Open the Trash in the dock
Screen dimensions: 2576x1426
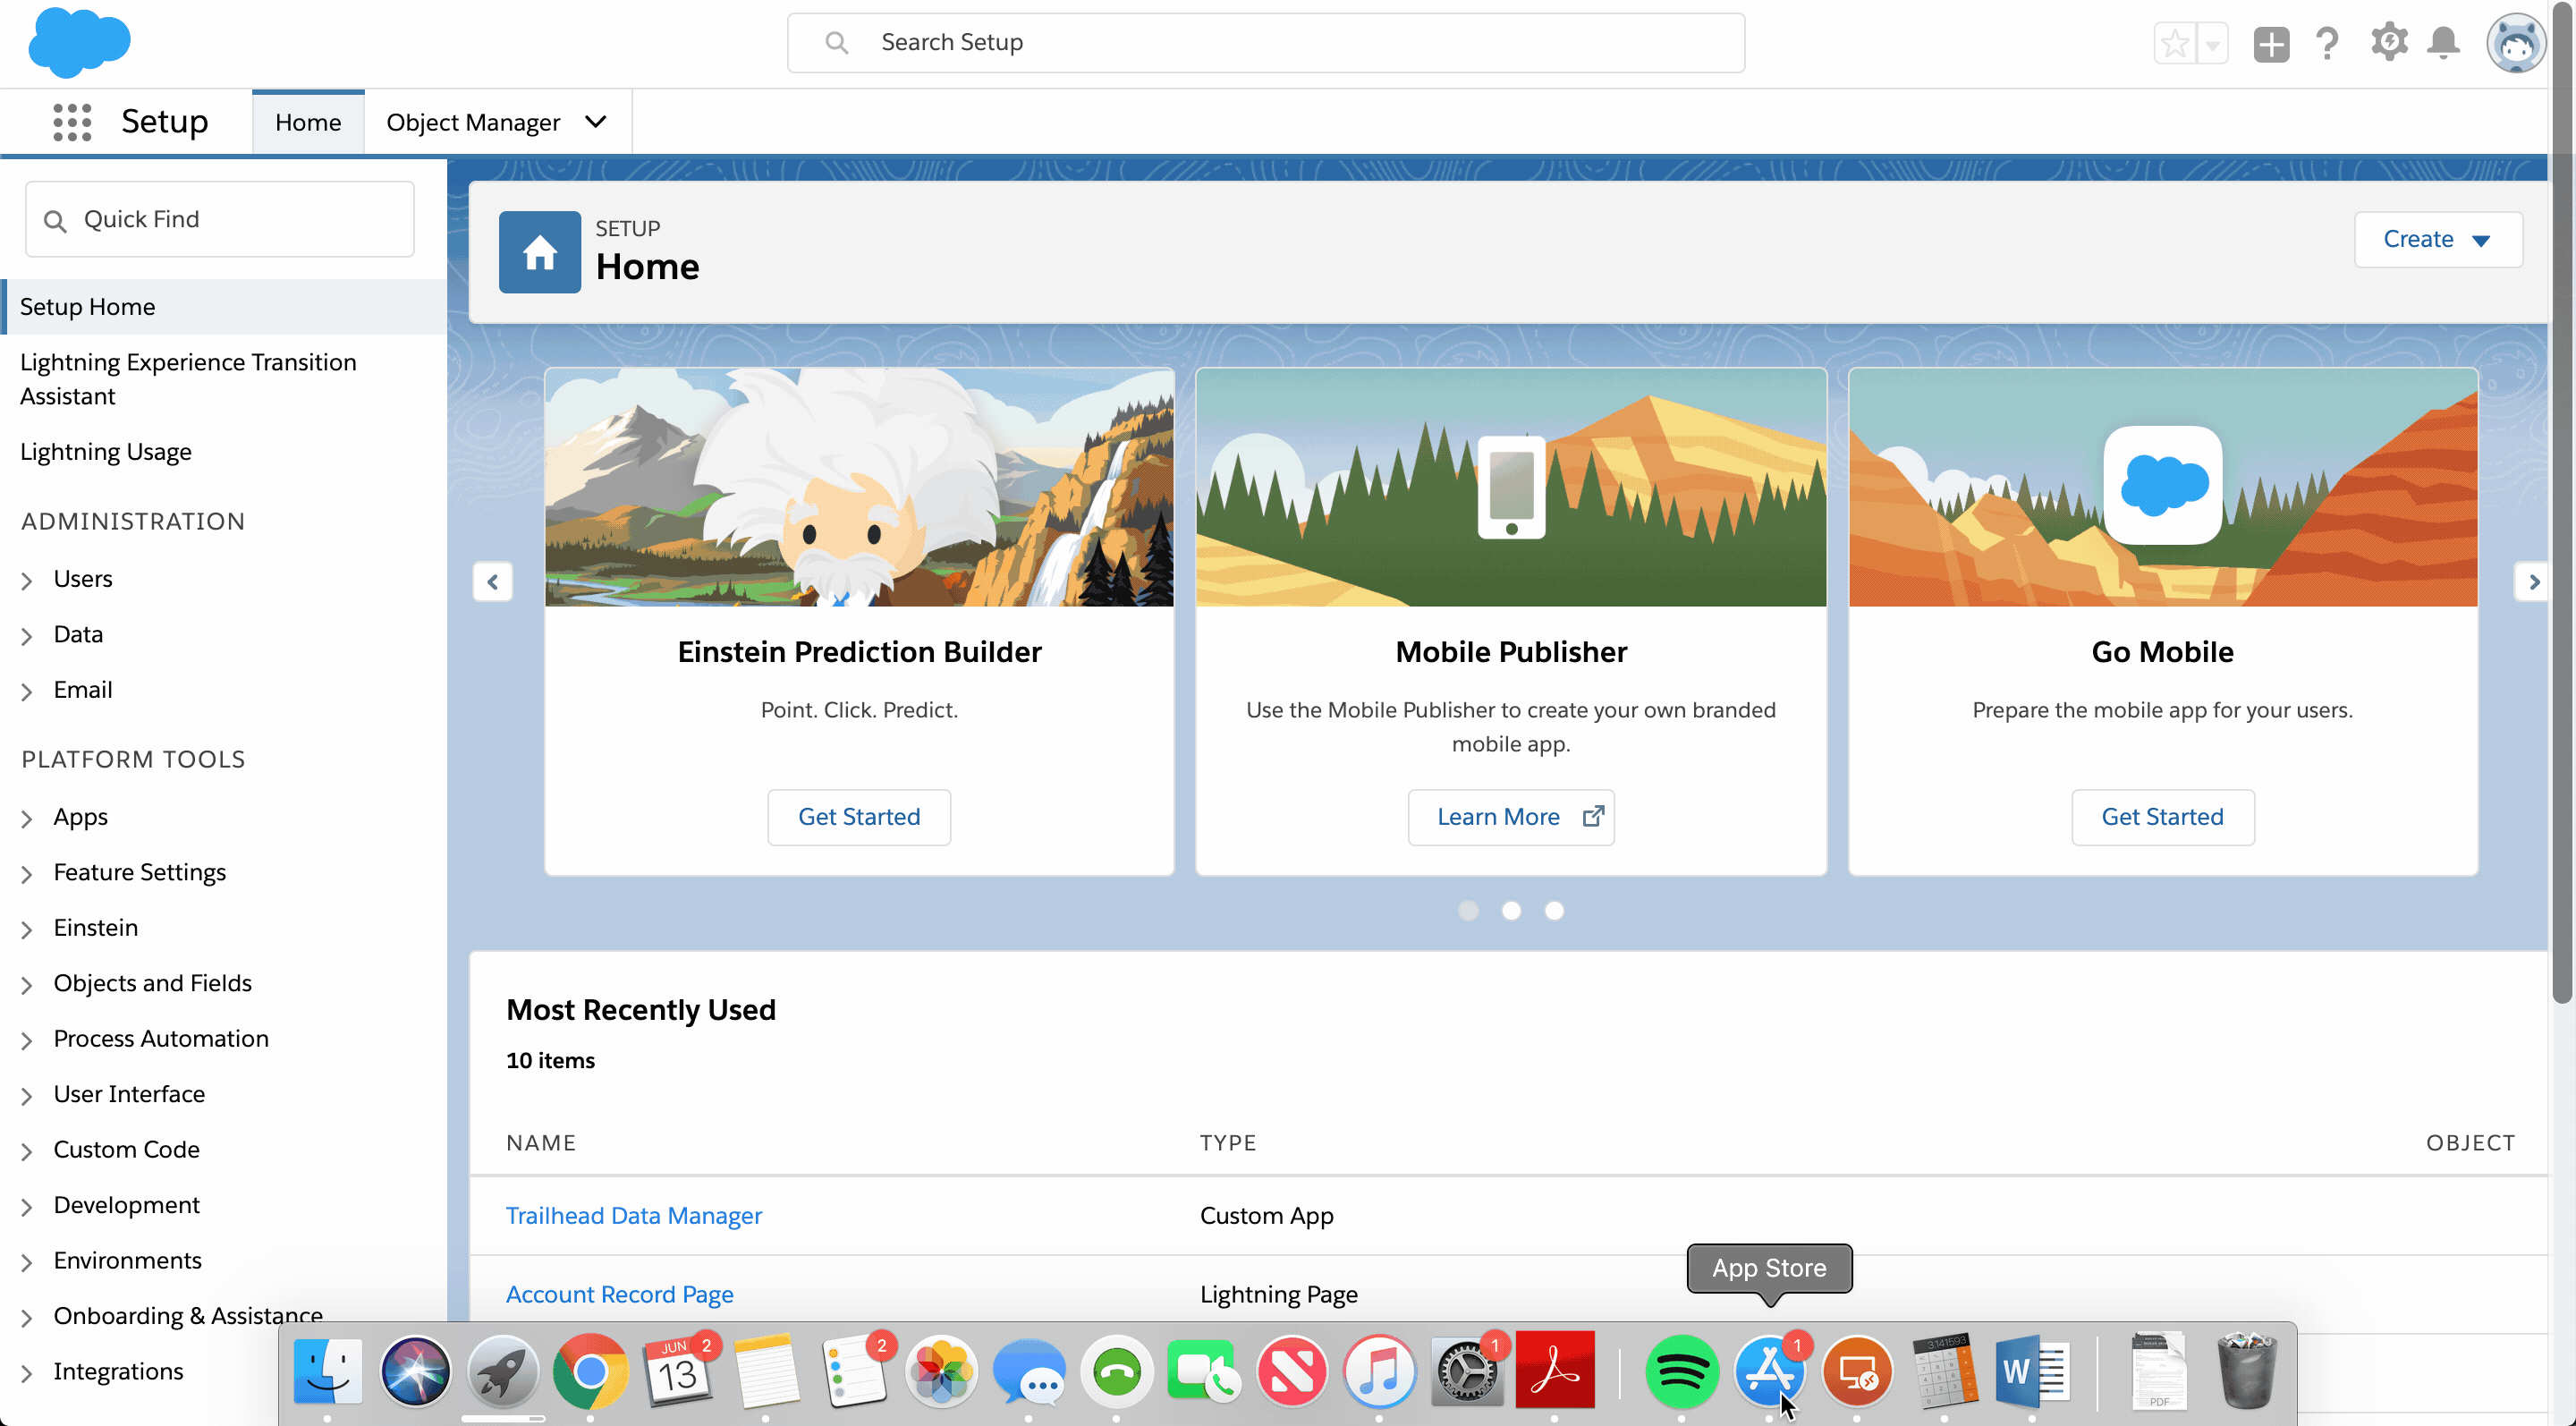pos(2247,1371)
